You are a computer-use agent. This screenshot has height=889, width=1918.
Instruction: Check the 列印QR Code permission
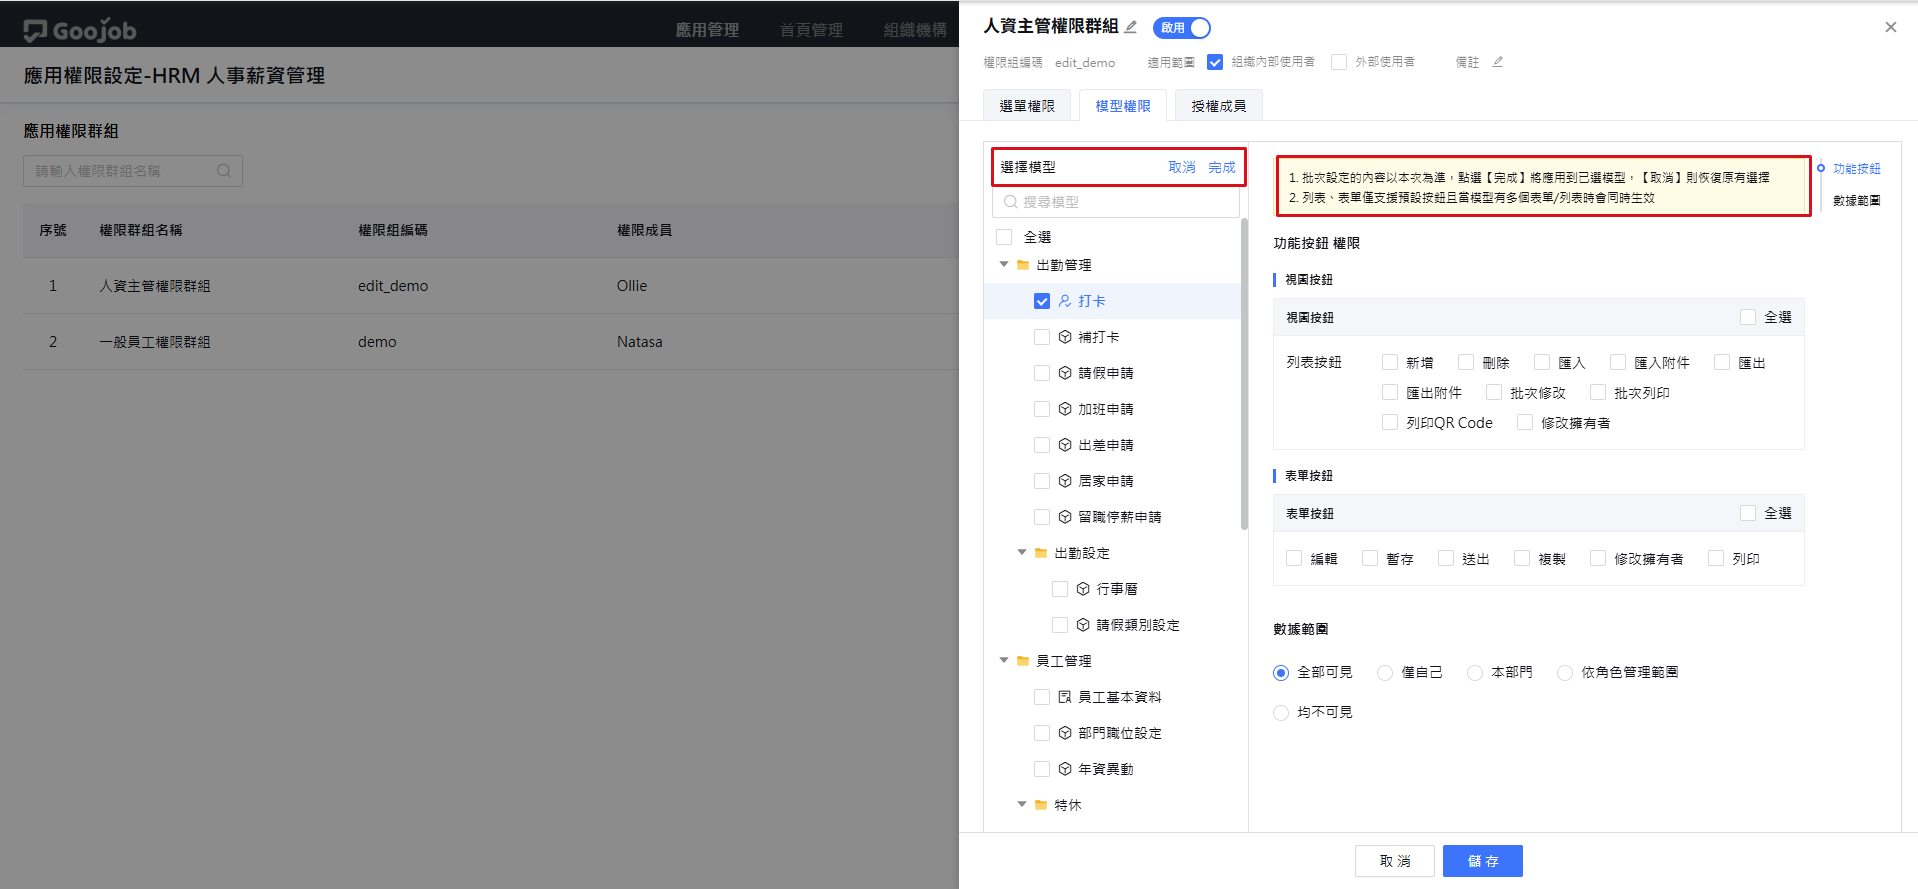coord(1390,422)
